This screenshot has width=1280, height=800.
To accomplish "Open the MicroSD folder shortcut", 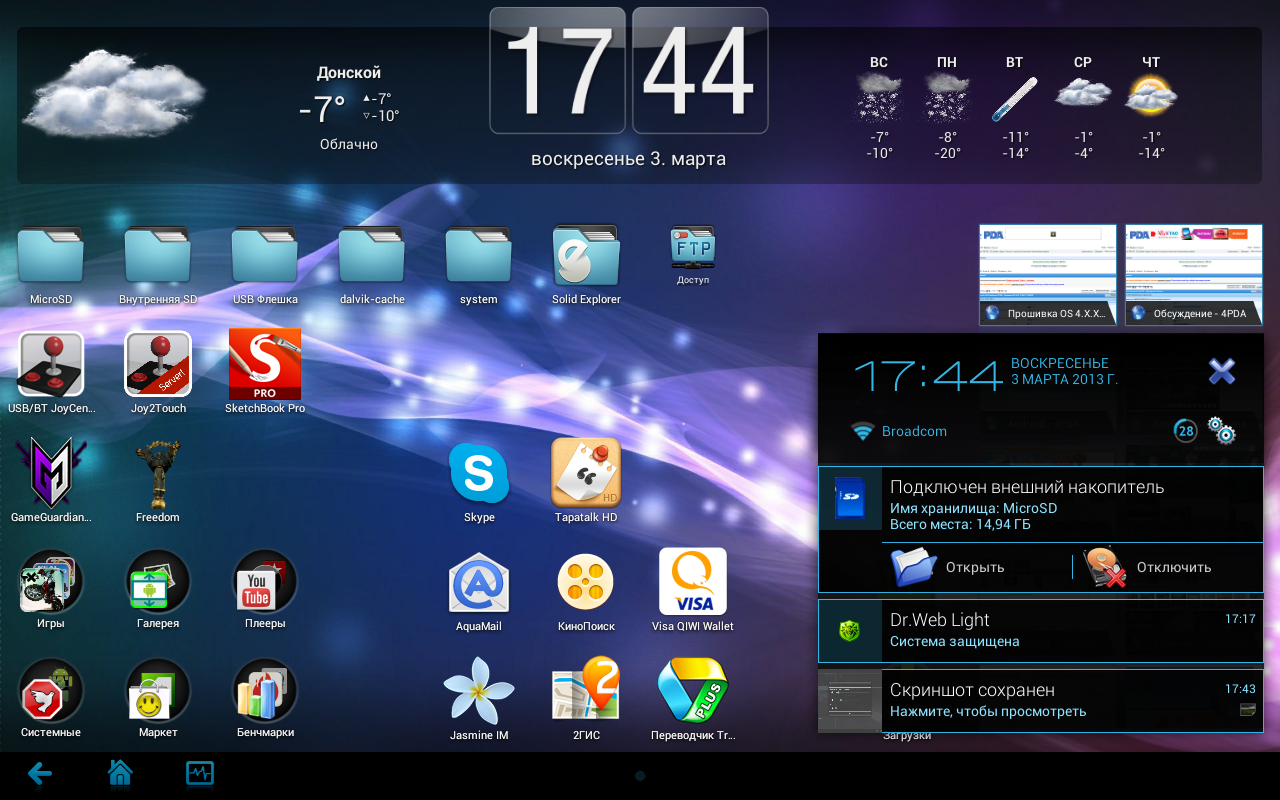I will point(51,256).
